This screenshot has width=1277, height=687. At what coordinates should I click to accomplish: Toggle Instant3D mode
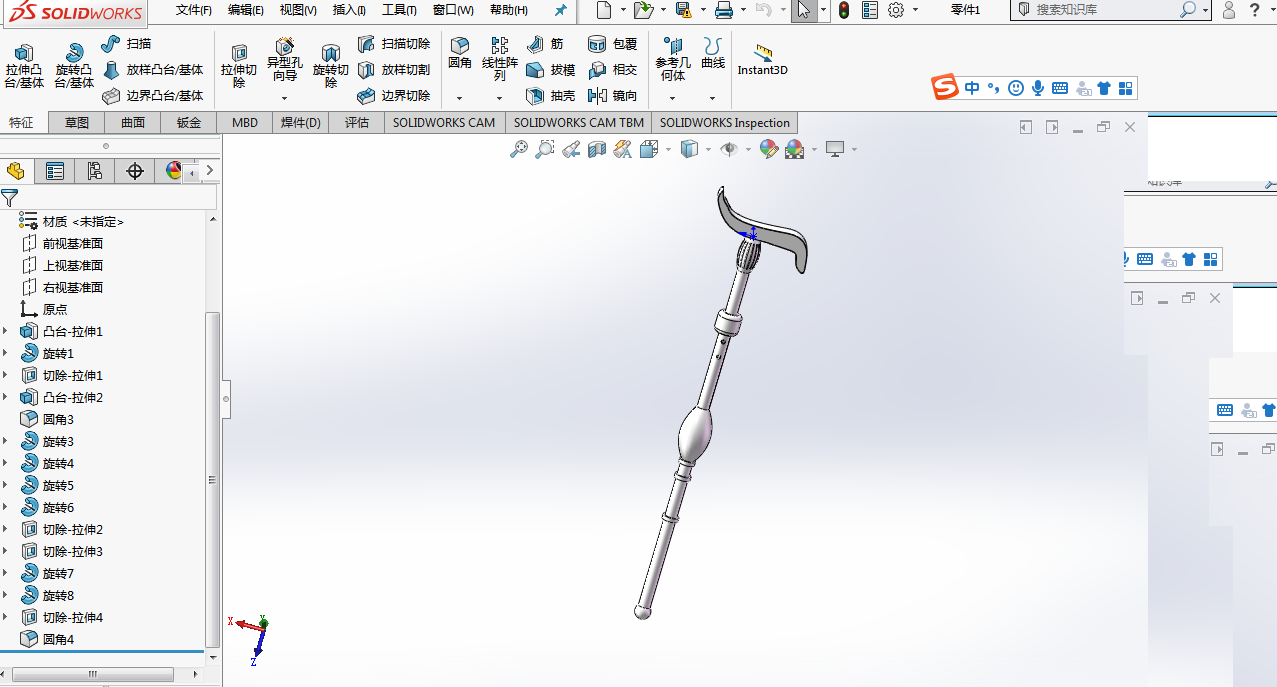pos(763,61)
